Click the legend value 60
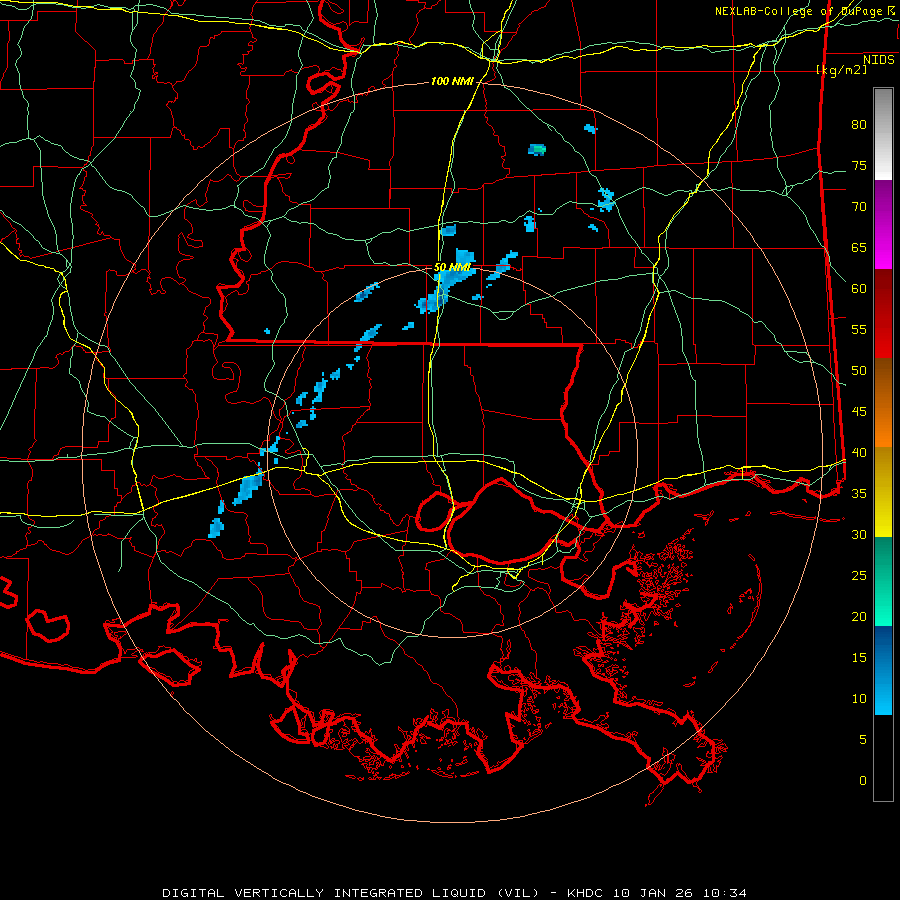900x900 pixels. pyautogui.click(x=859, y=289)
